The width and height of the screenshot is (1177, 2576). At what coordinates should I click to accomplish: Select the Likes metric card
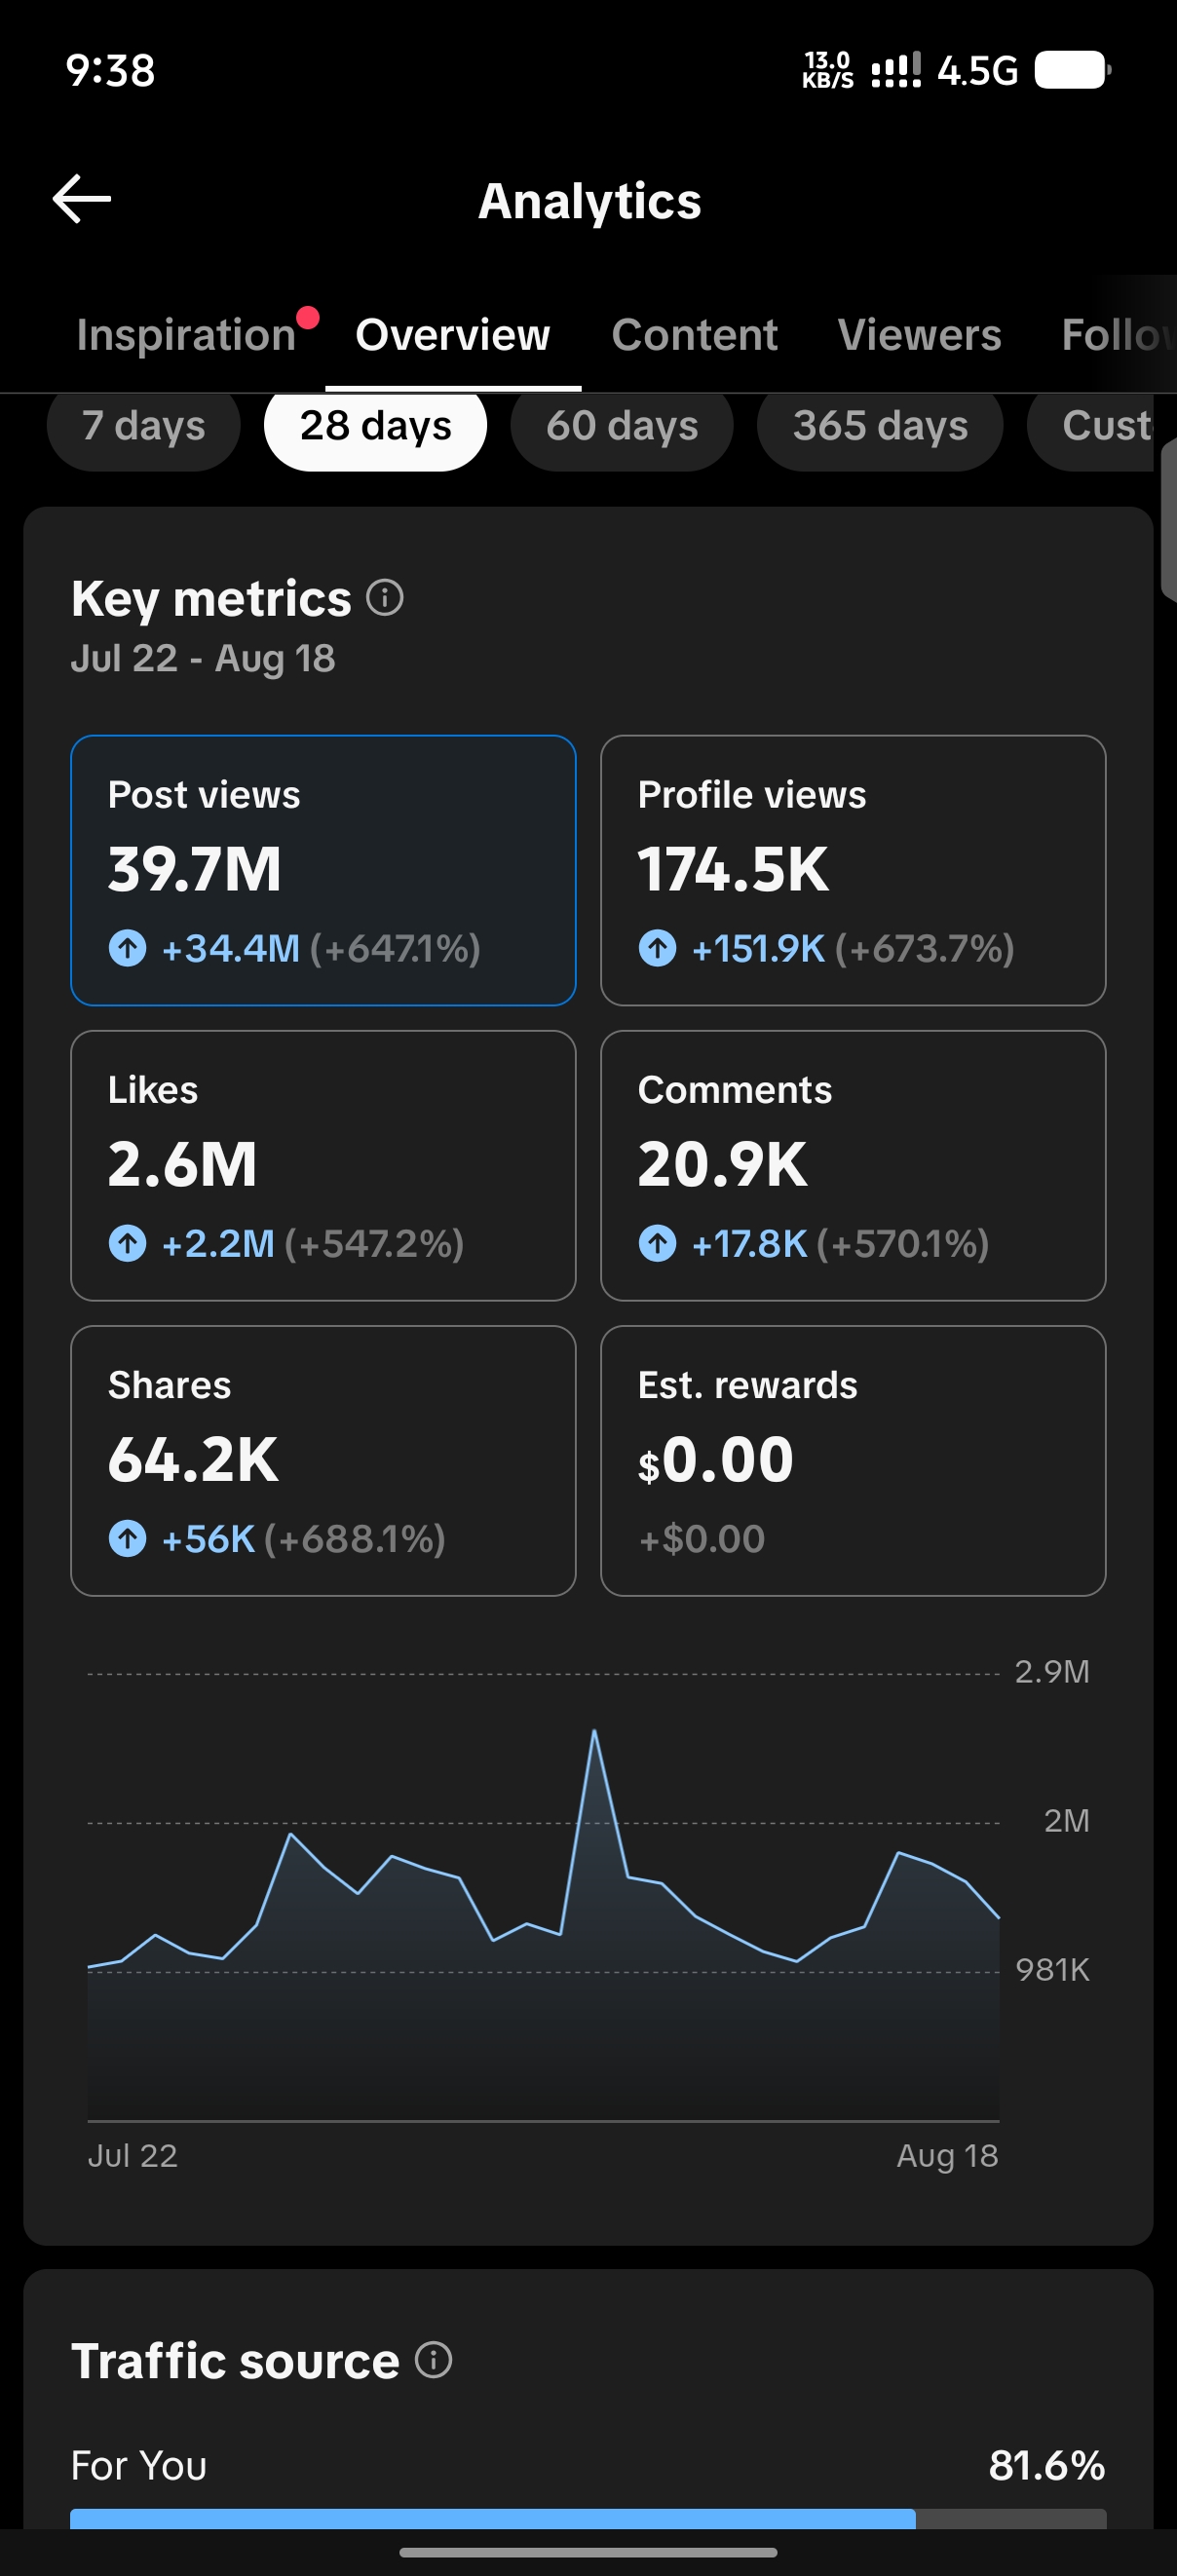tap(323, 1166)
